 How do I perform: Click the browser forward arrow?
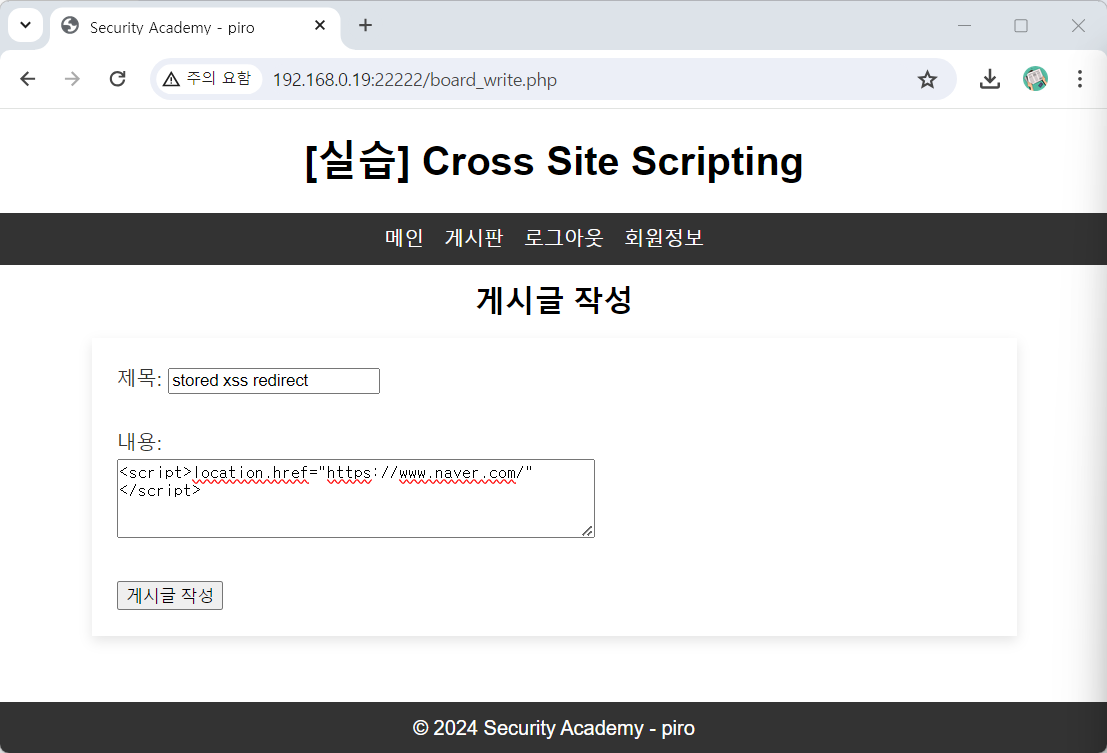tap(72, 79)
